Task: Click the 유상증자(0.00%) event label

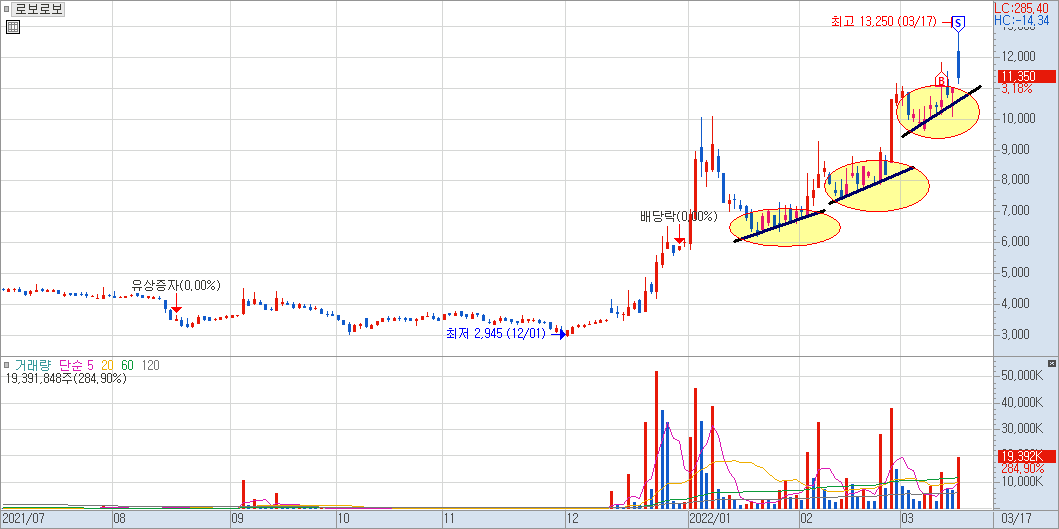Action: tap(176, 285)
